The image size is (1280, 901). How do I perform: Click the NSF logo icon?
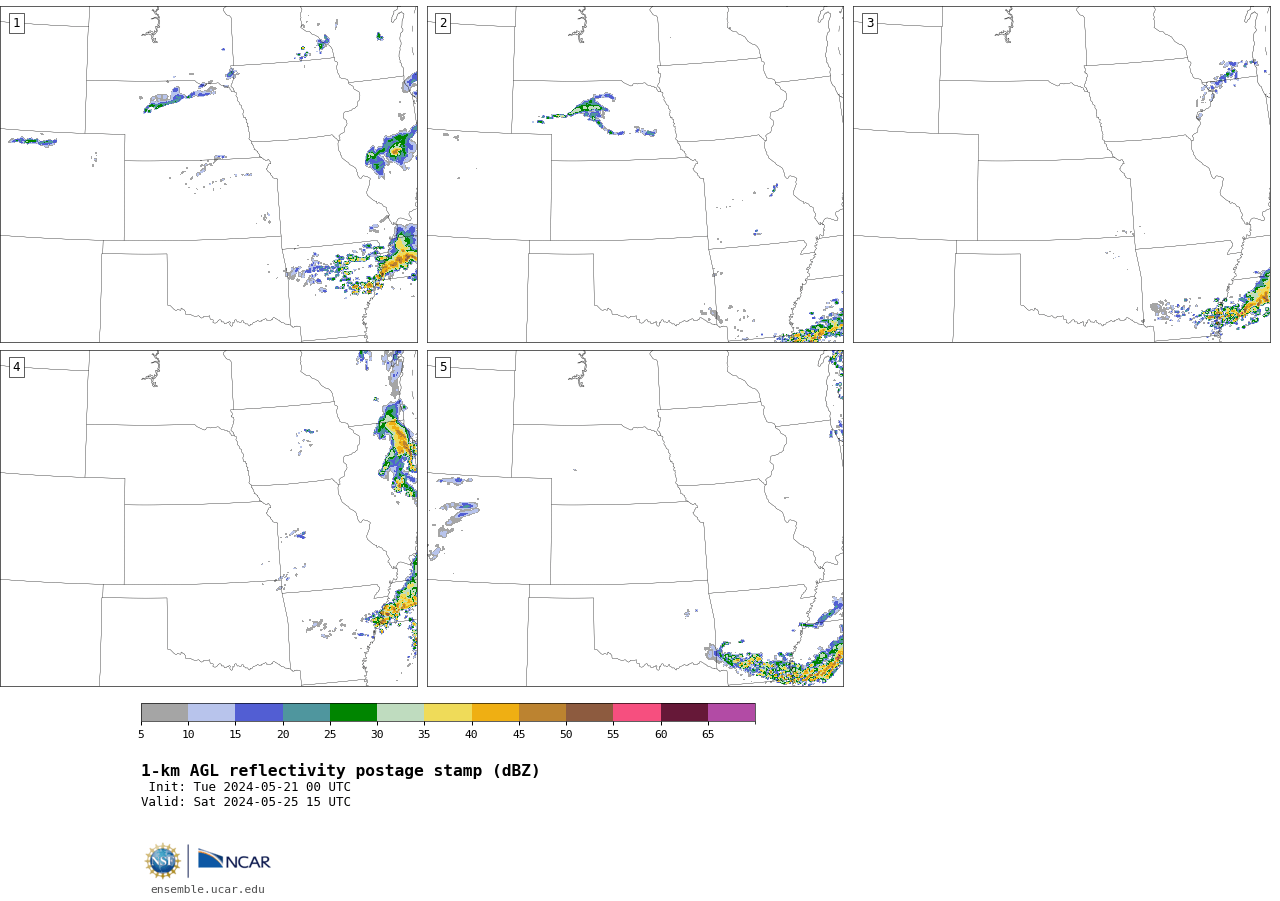point(163,861)
